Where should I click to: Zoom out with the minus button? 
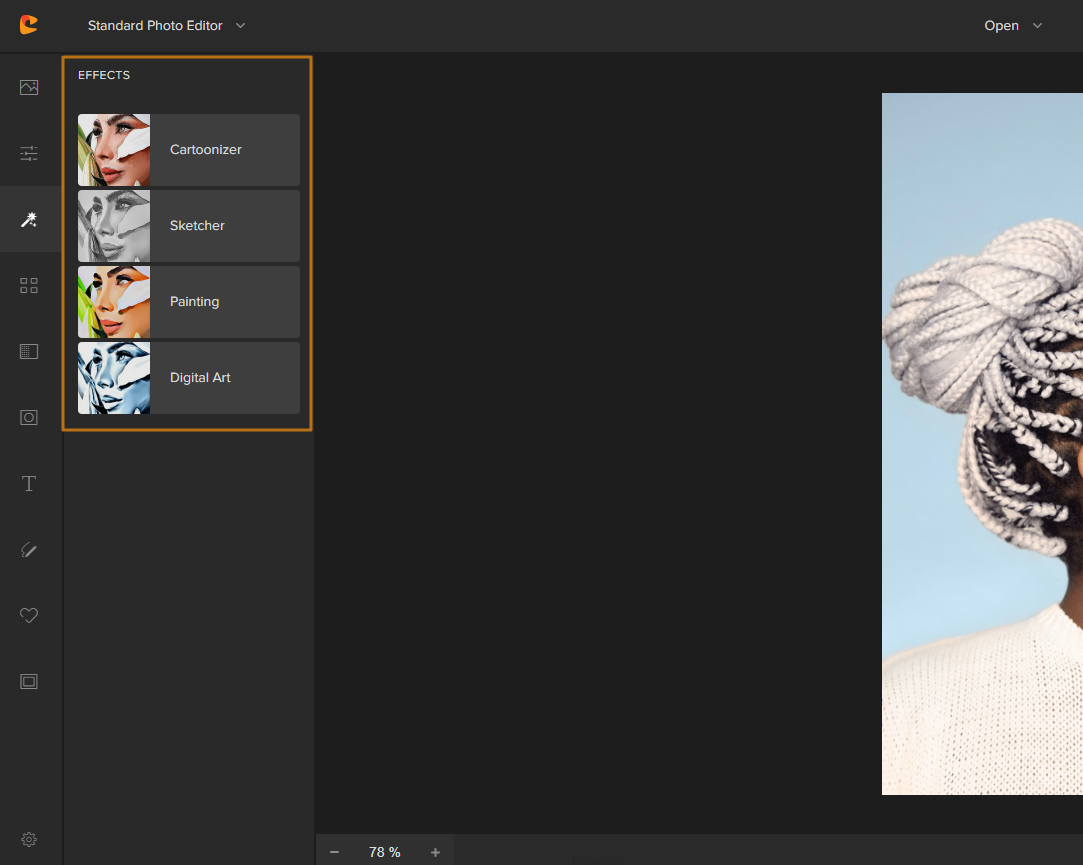pyautogui.click(x=334, y=852)
